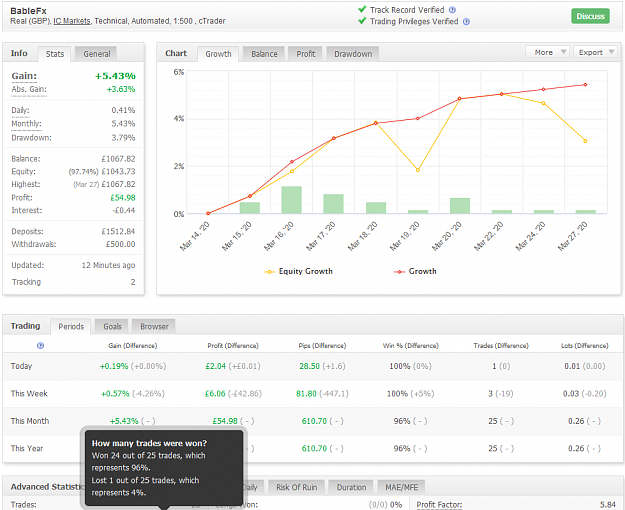Switch to the Stats tab
The width and height of the screenshot is (625, 510).
(55, 54)
